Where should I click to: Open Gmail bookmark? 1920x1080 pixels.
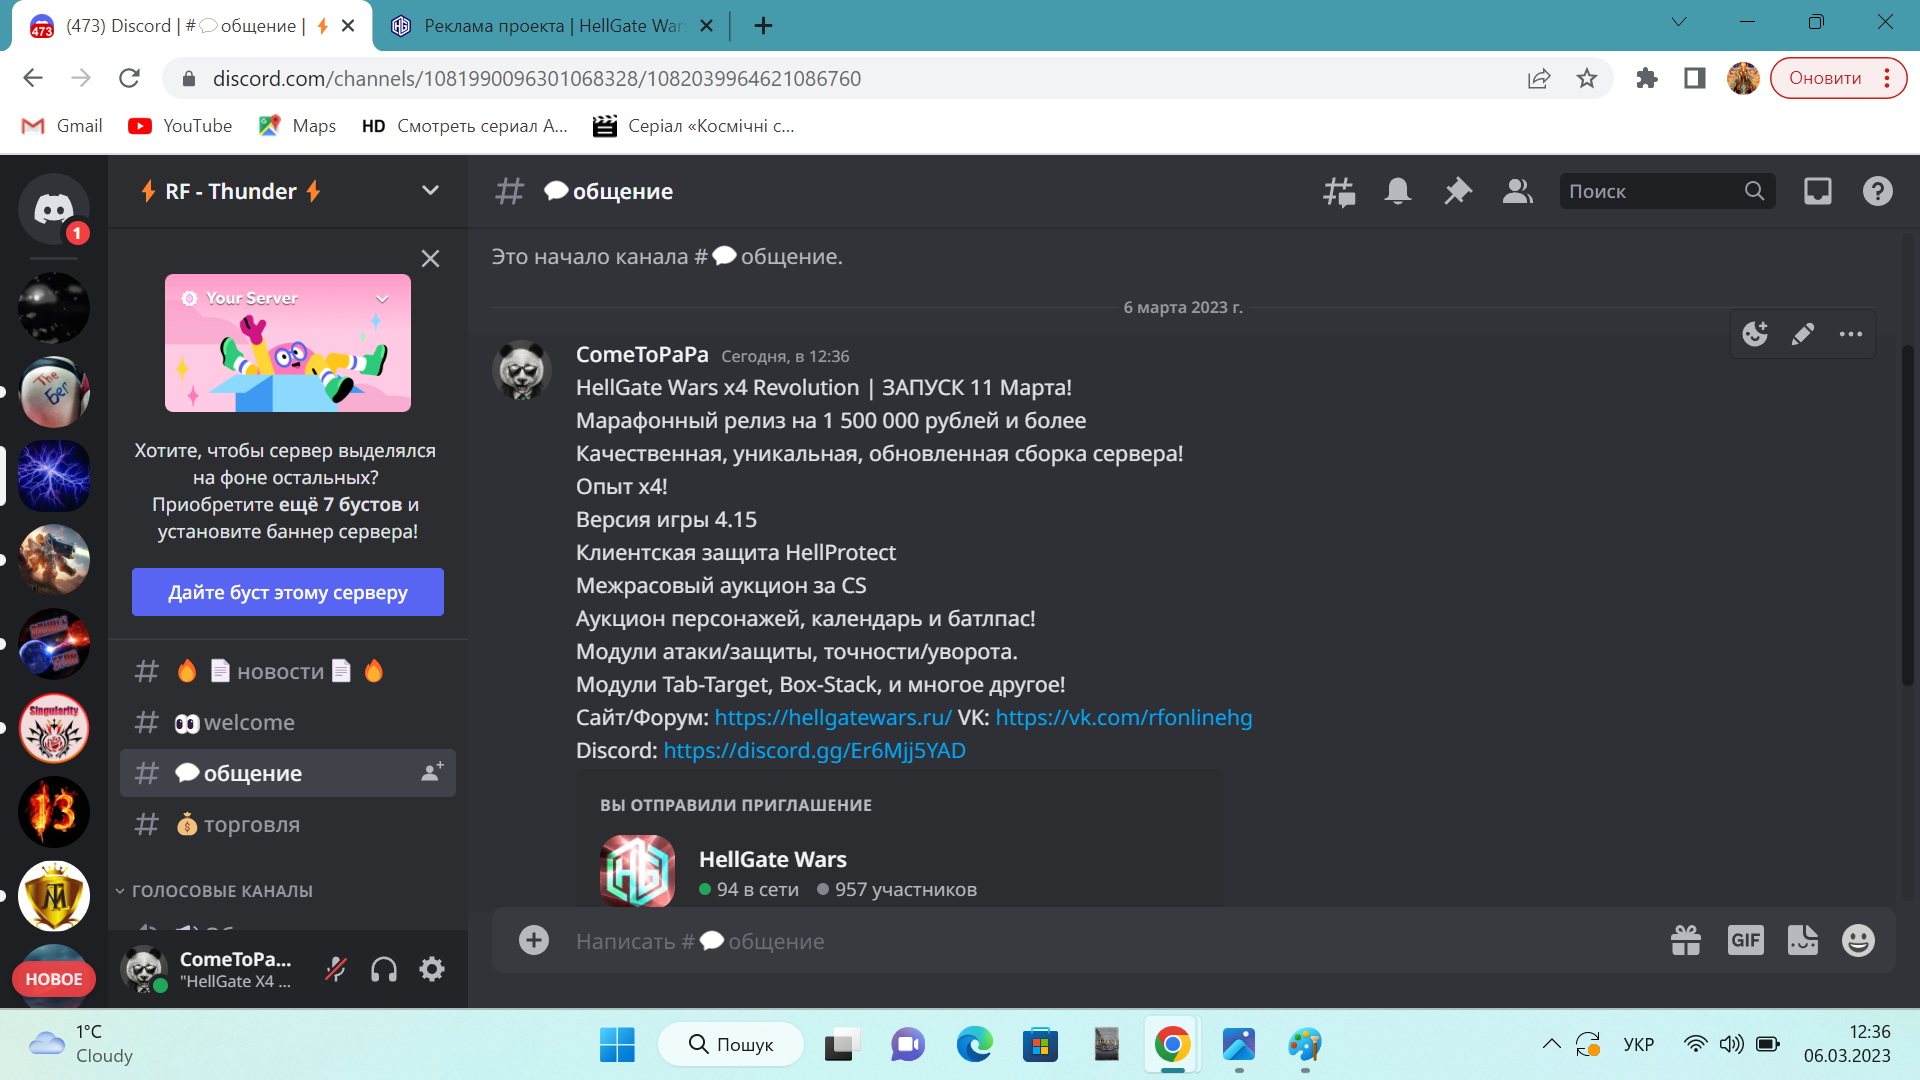pyautogui.click(x=62, y=126)
